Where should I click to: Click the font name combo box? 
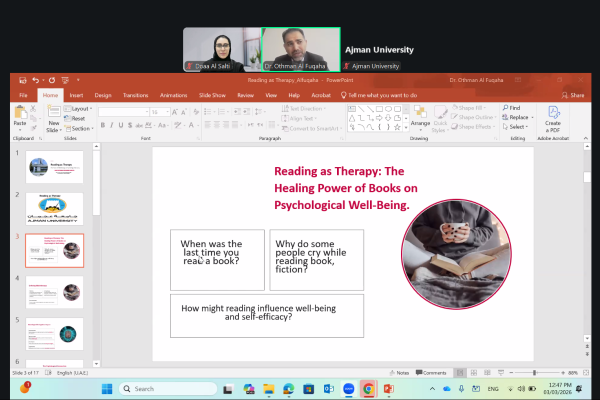pos(124,112)
